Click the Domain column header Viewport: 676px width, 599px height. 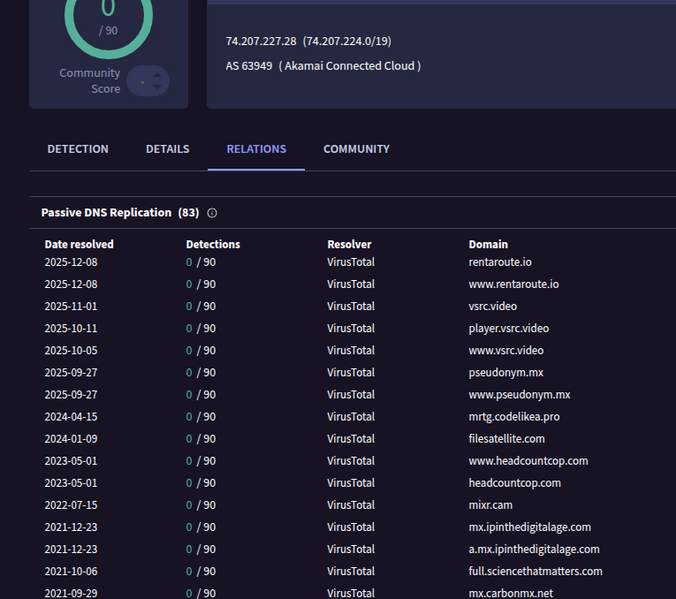pyautogui.click(x=488, y=245)
